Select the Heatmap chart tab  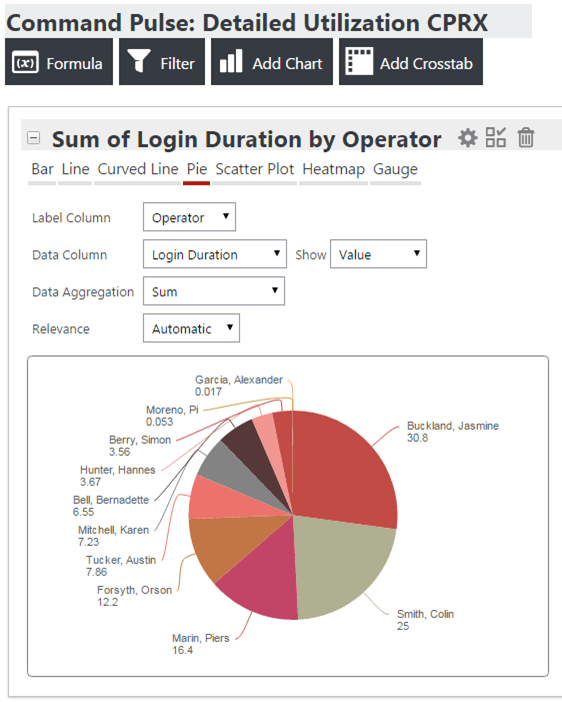click(x=334, y=170)
